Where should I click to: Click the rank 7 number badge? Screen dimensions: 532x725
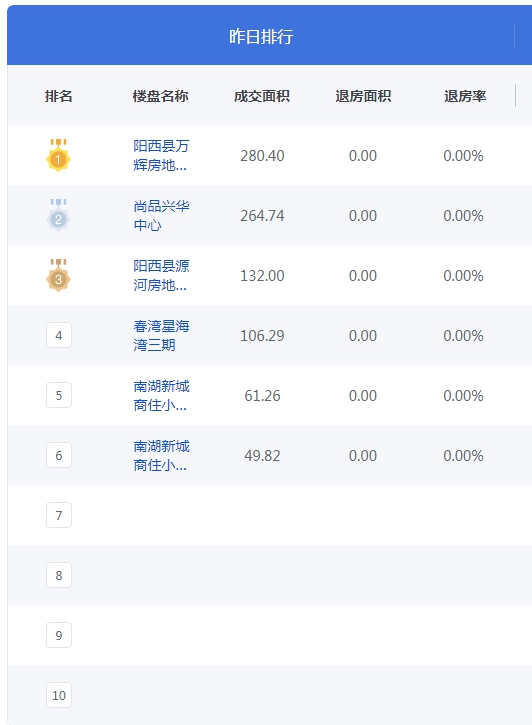(x=59, y=515)
